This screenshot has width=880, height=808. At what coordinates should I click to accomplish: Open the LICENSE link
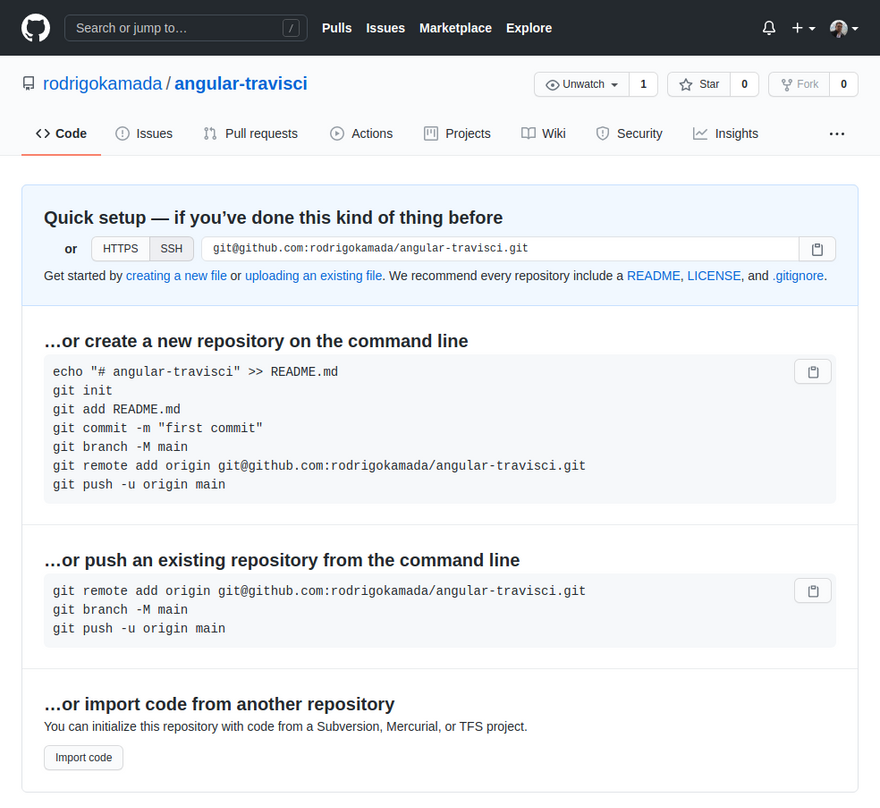coord(714,276)
